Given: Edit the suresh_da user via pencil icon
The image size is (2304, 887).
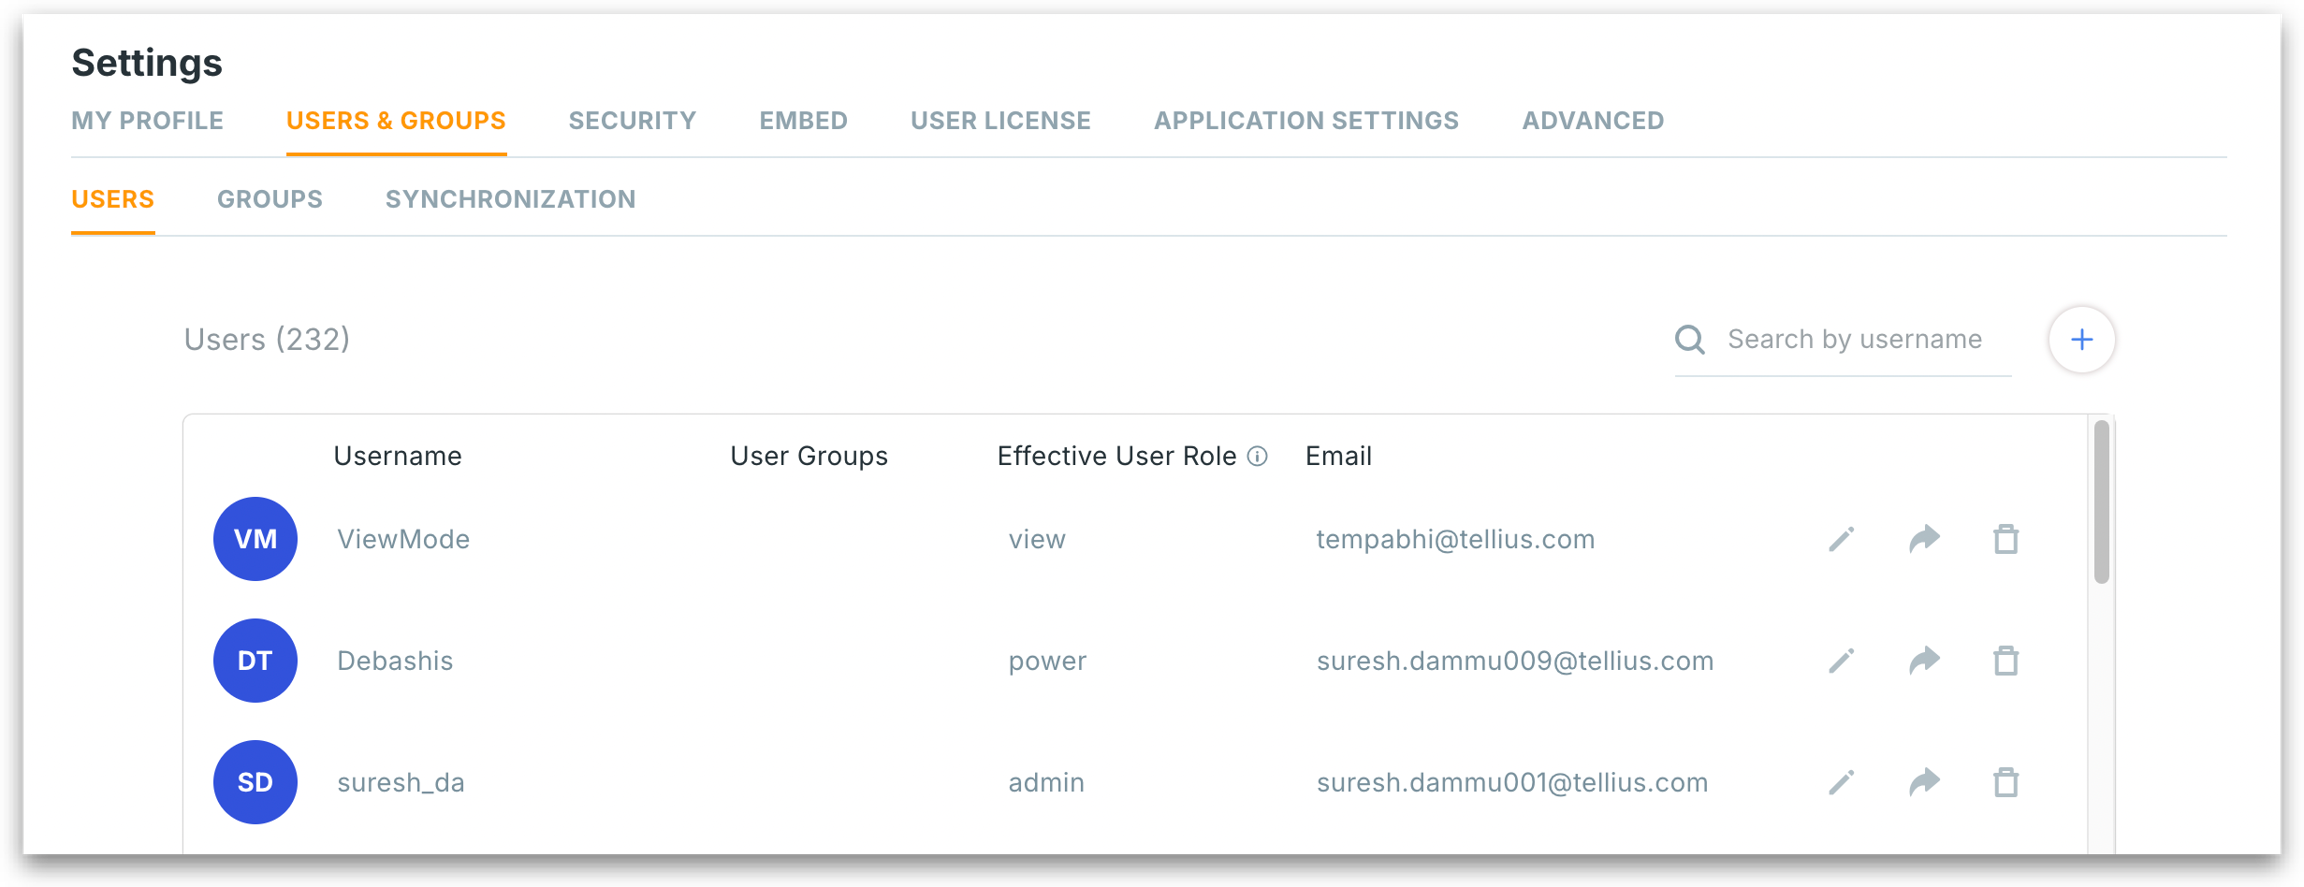Looking at the screenshot, I should (1841, 782).
